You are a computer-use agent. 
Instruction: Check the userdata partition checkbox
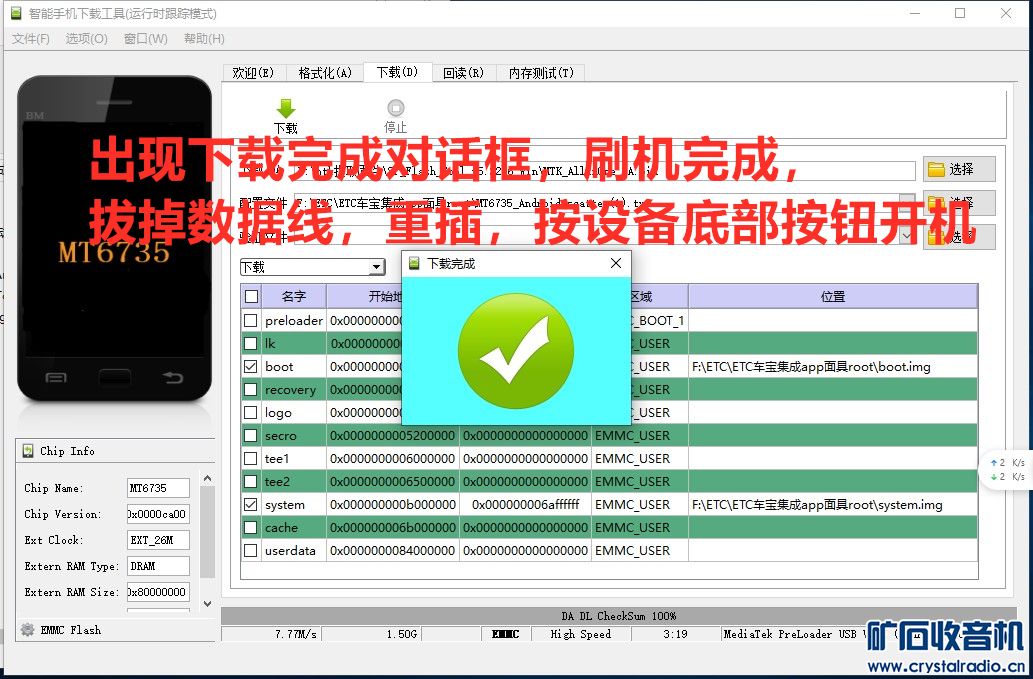[250, 551]
